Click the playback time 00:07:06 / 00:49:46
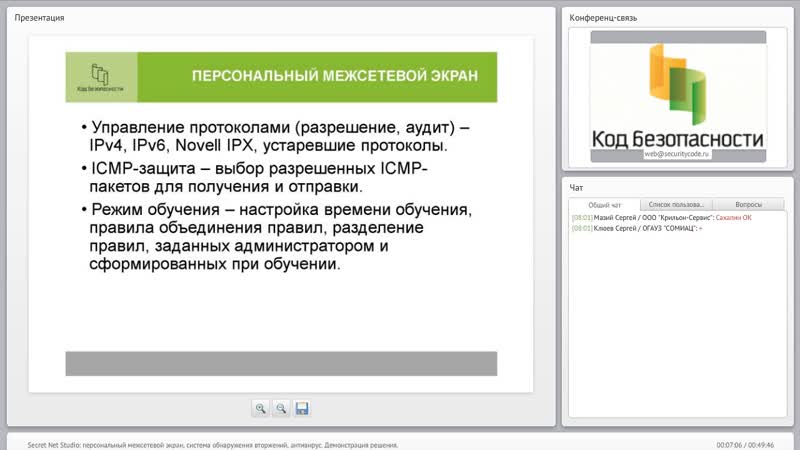This screenshot has height=450, width=800. pyautogui.click(x=745, y=445)
